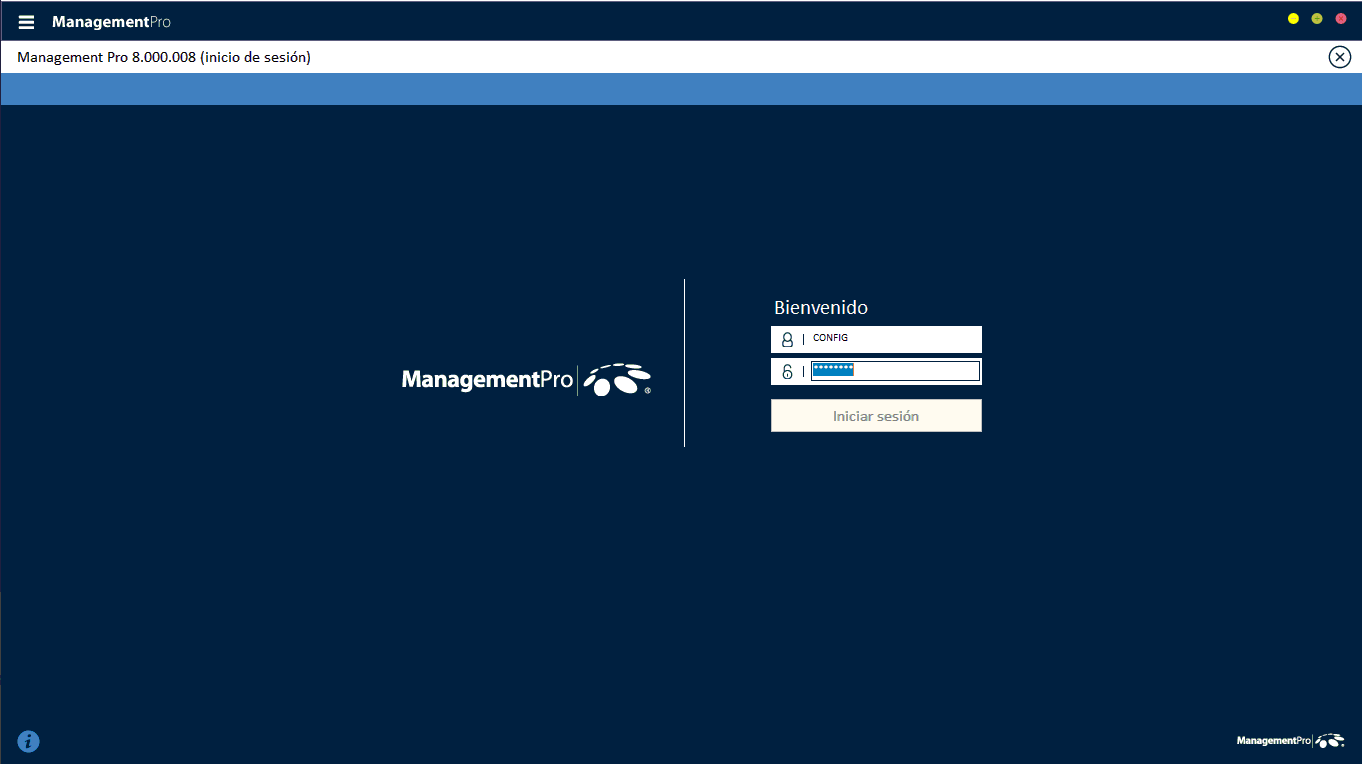1362x764 pixels.
Task: Select the 'Management Pro 8.000.008 (inicio de sesión)' title
Action: (x=164, y=58)
